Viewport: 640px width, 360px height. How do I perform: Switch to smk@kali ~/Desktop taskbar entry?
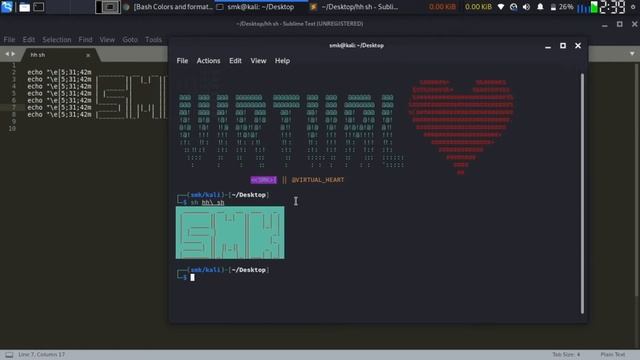pyautogui.click(x=261, y=7)
